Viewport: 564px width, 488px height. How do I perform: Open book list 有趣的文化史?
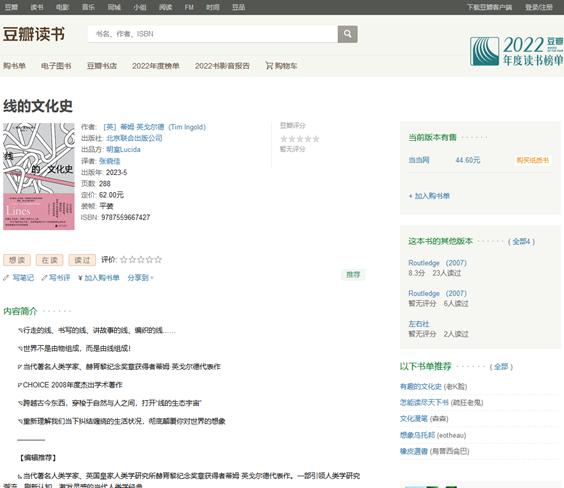[x=420, y=387]
